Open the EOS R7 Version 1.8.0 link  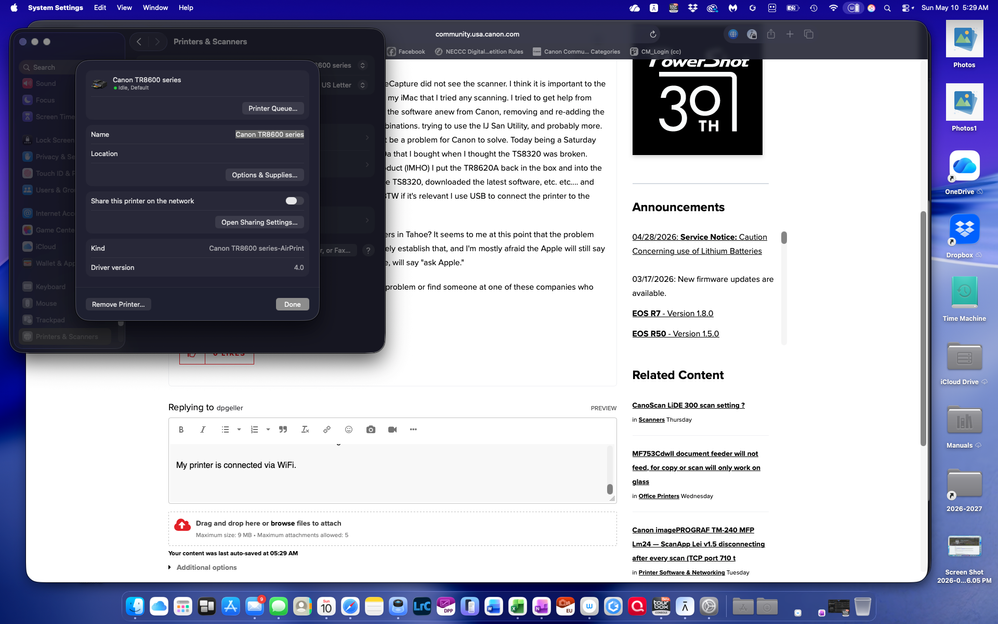[x=673, y=313]
